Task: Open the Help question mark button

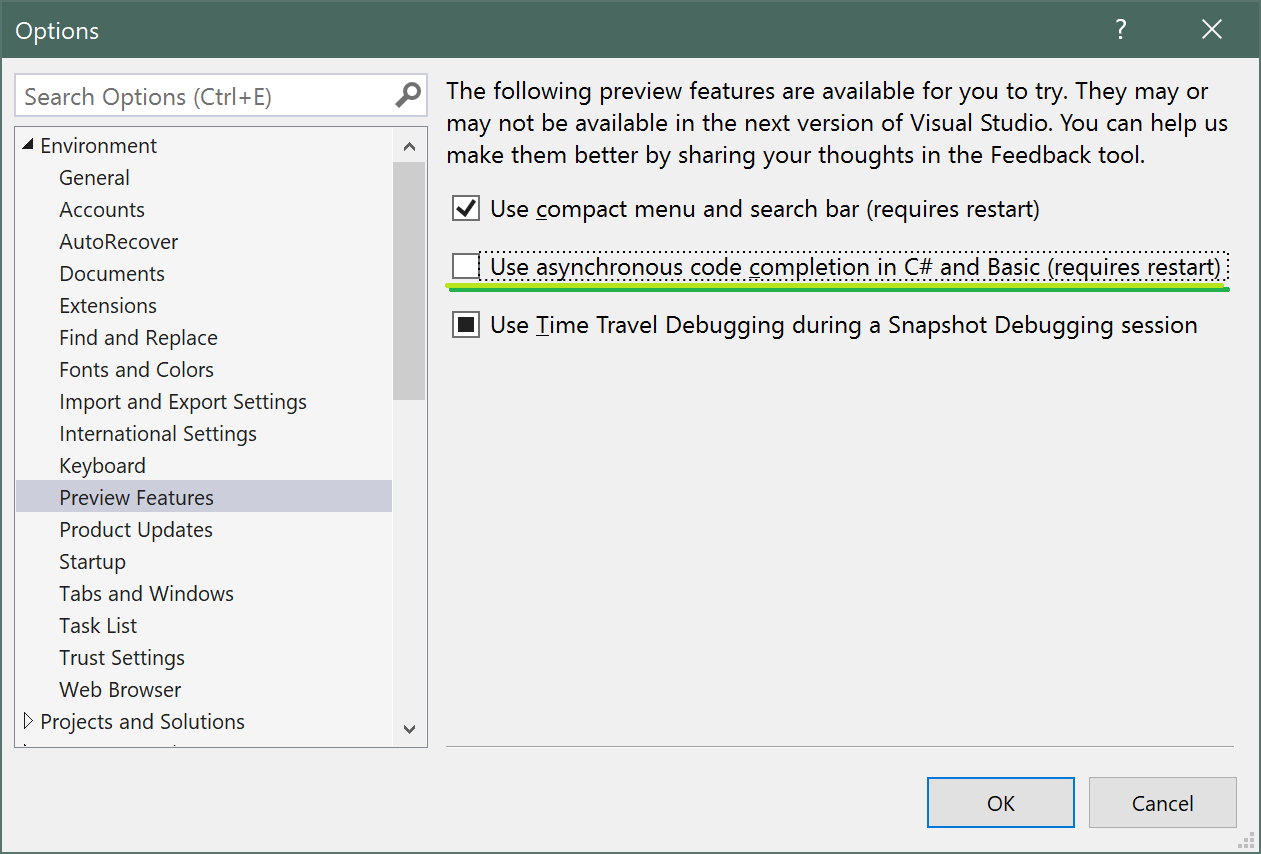Action: coord(1122,30)
